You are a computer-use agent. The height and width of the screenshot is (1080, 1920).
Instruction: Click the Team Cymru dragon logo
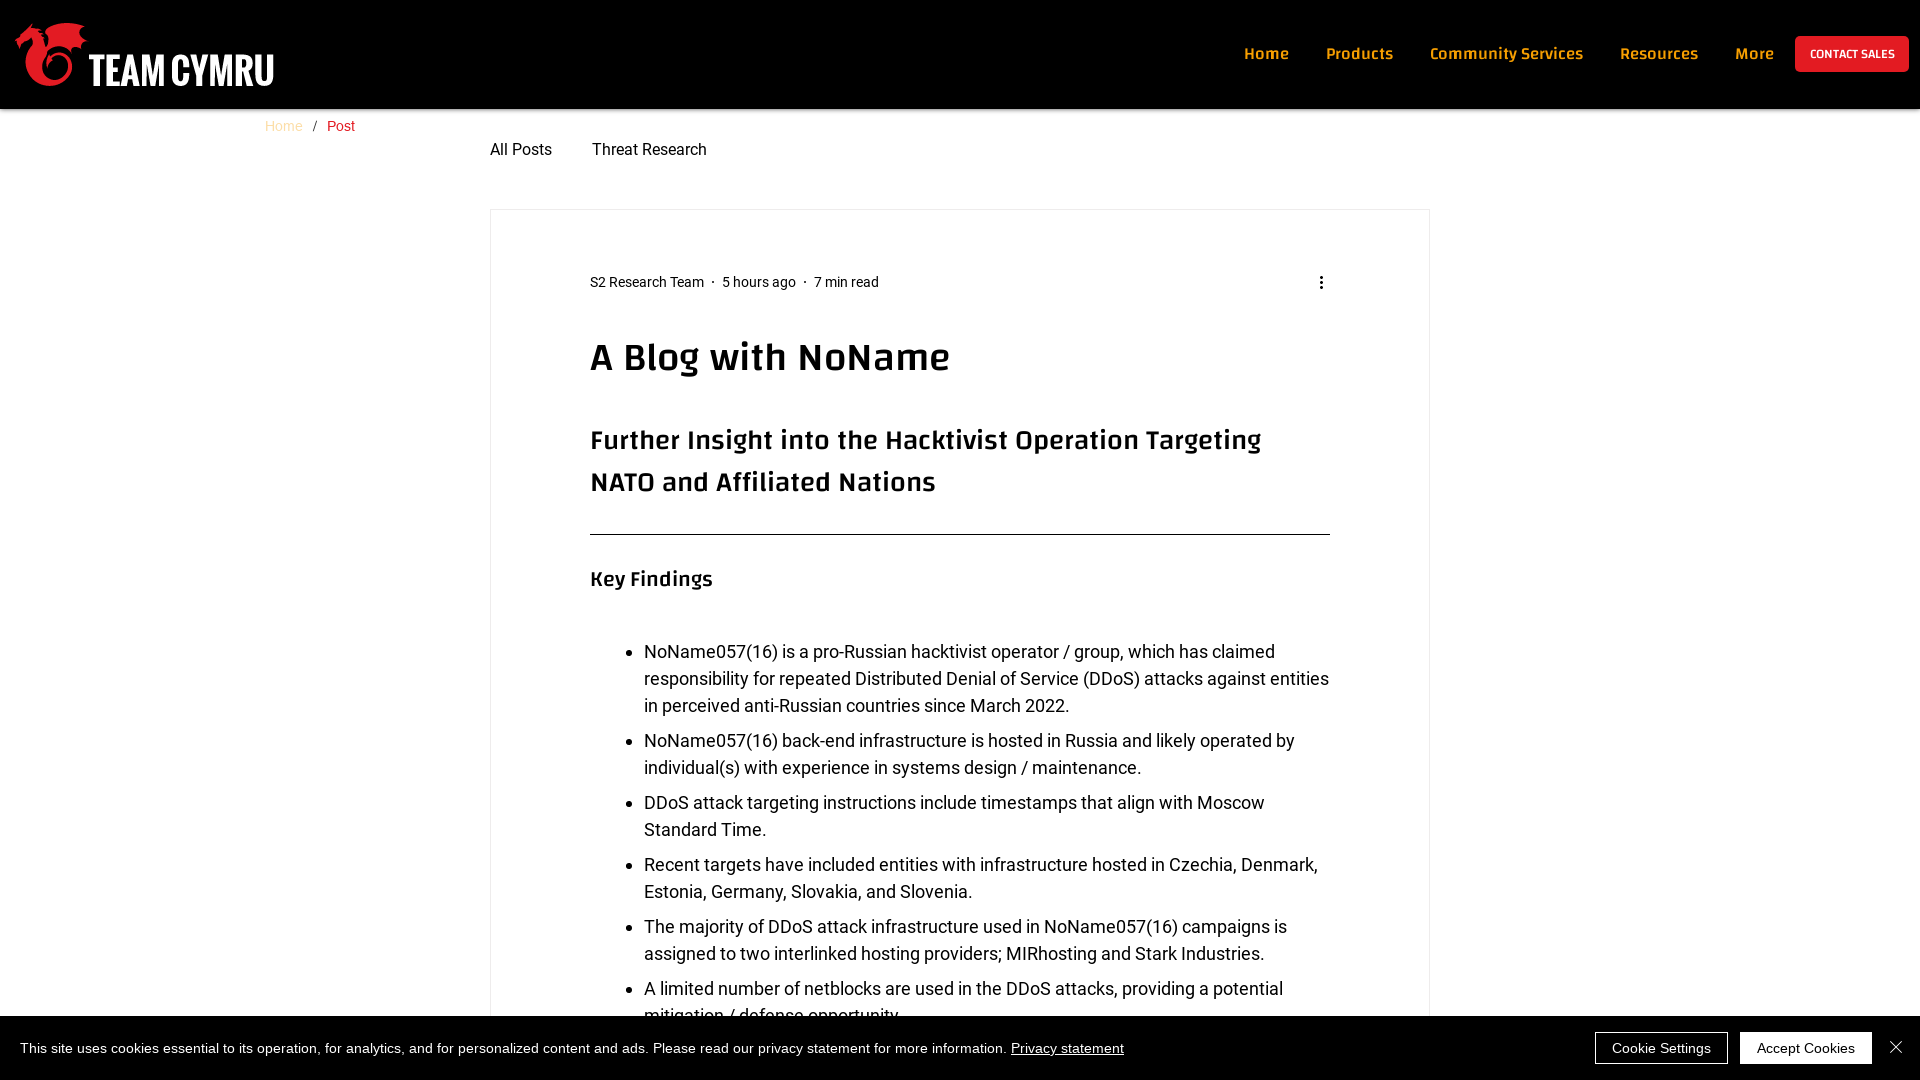(x=50, y=54)
